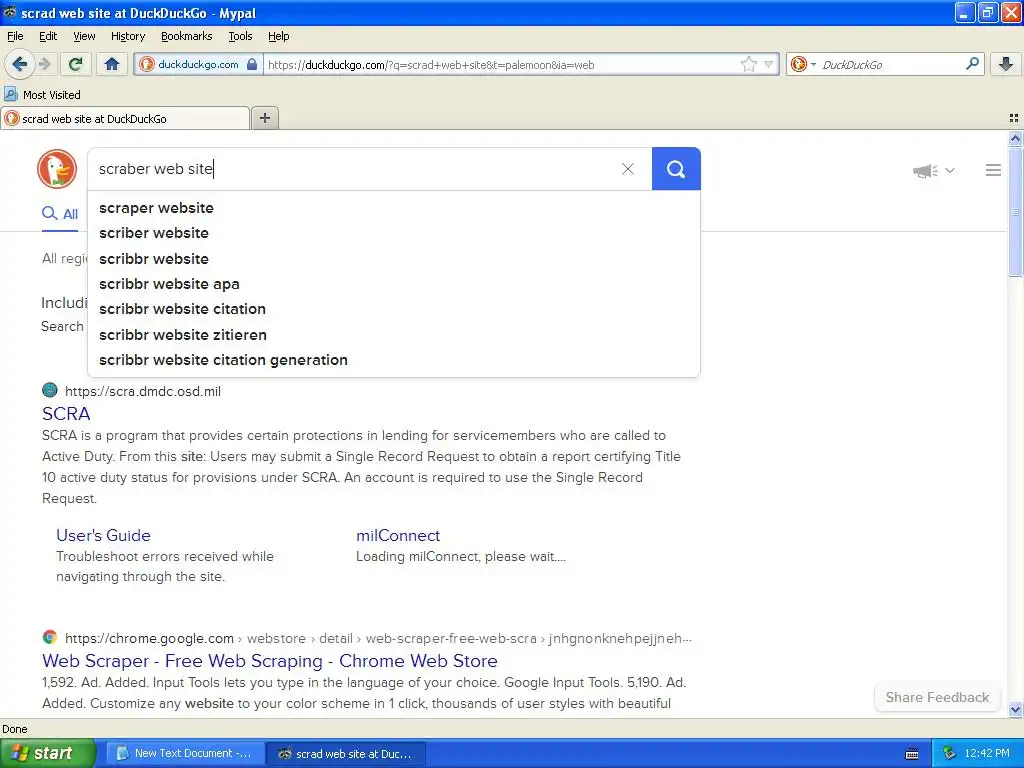
Task: Click the vertical scrollbar thumb
Action: [1015, 212]
